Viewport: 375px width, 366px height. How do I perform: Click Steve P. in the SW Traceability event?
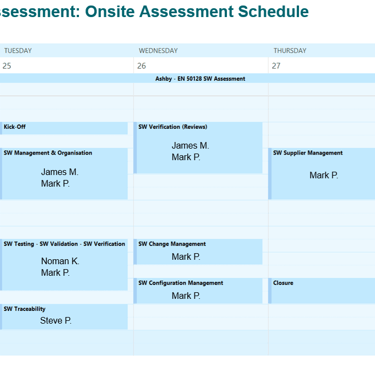(56, 321)
